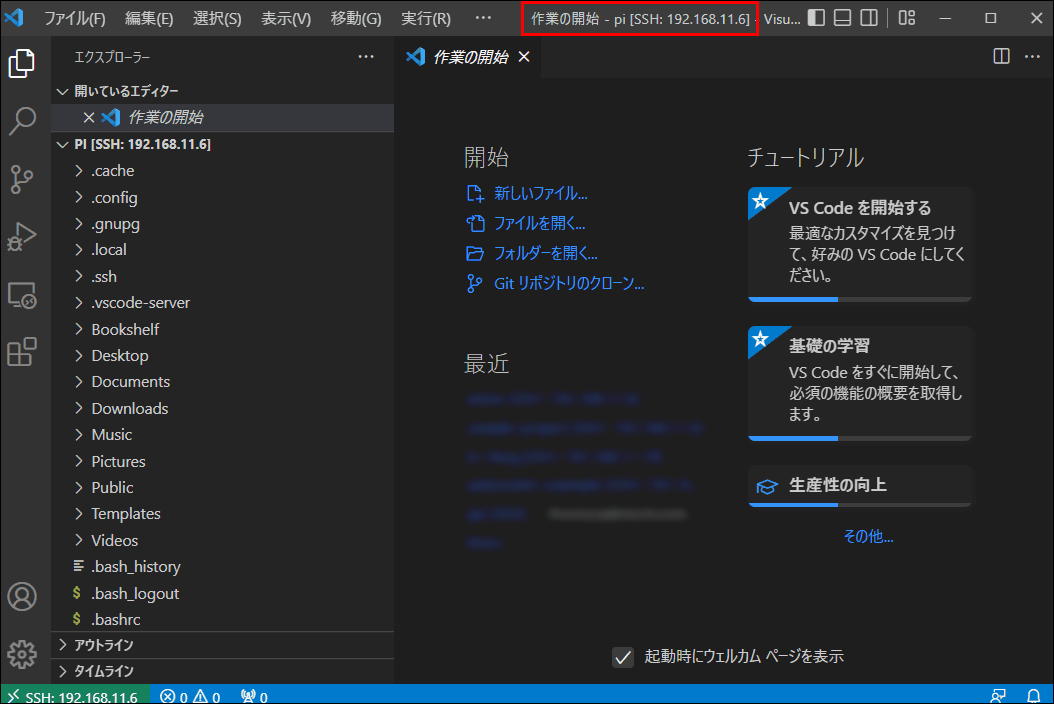Open errors and warnings status item
The image size is (1054, 704).
[190, 697]
